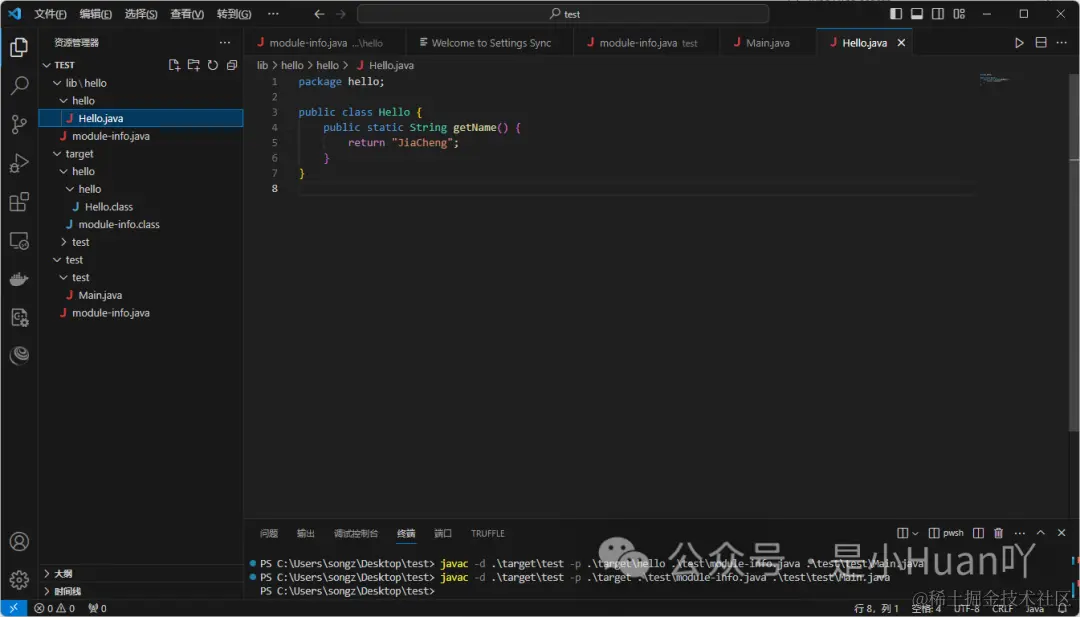Switch to the Output panel tab

306,533
